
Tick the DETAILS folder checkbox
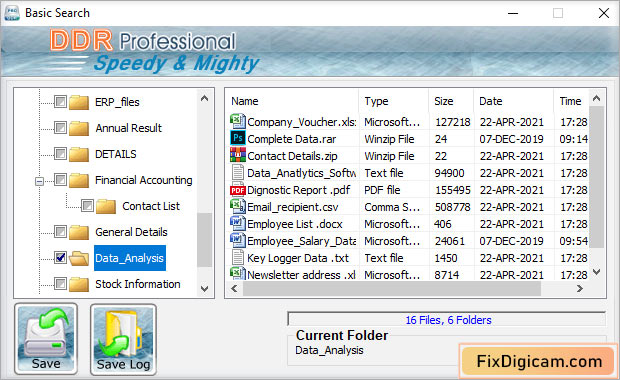[x=60, y=153]
